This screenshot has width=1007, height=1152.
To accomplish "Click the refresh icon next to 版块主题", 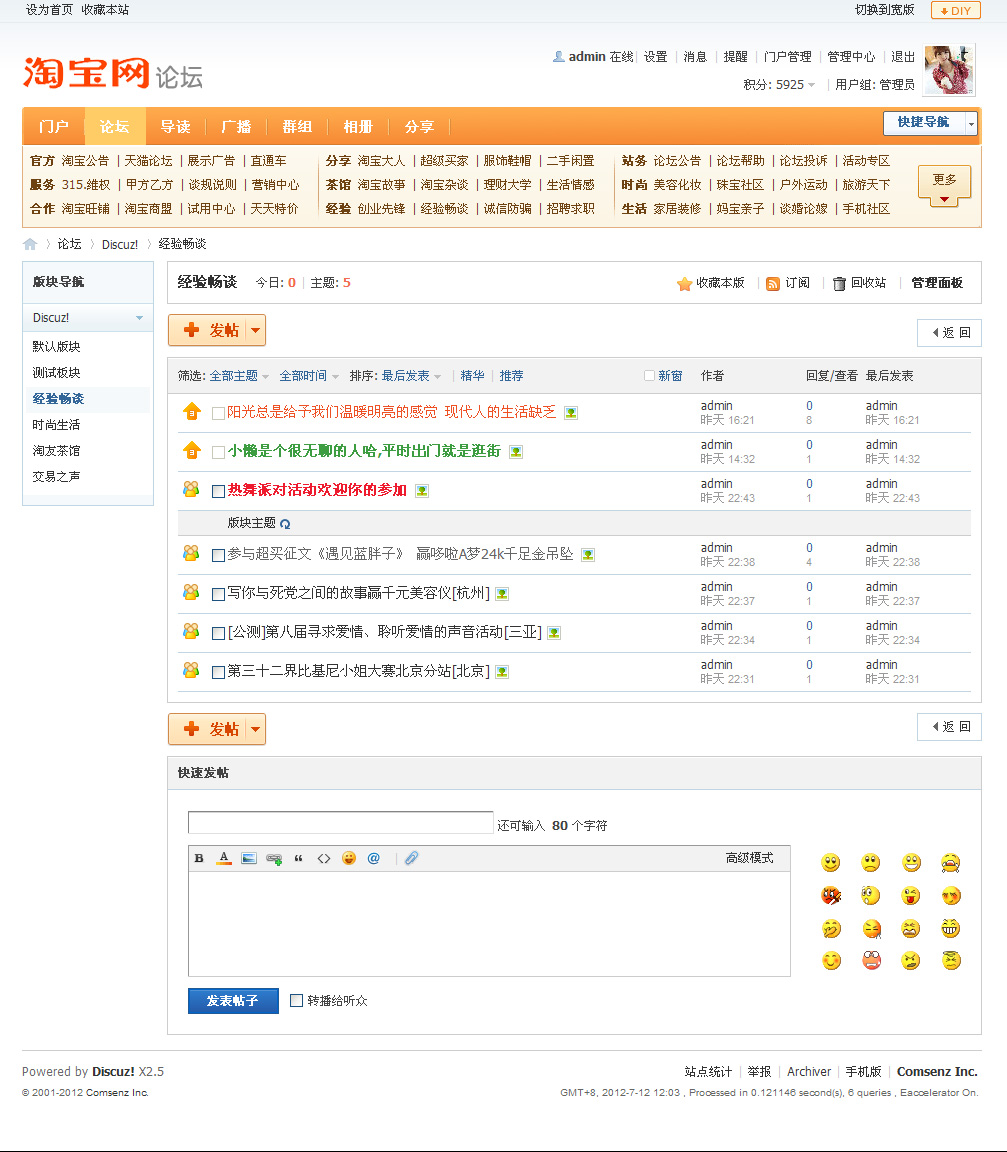I will coord(285,524).
